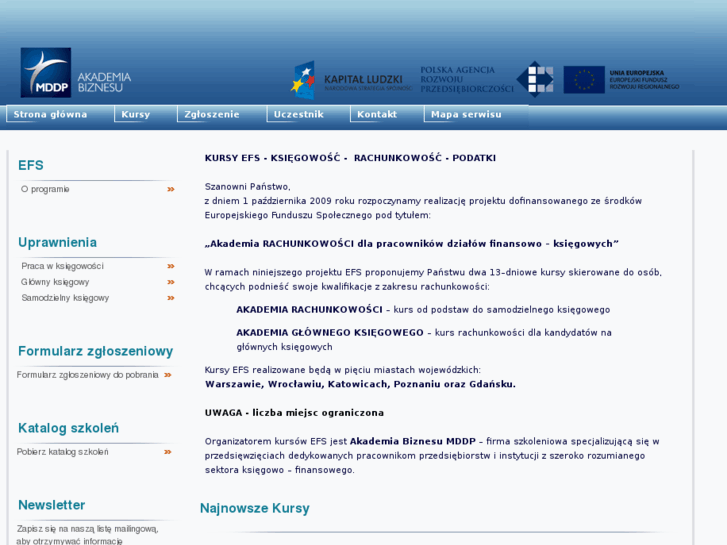
Task: Click the MDDP Akademia Biznesu logo
Action: tap(76, 72)
